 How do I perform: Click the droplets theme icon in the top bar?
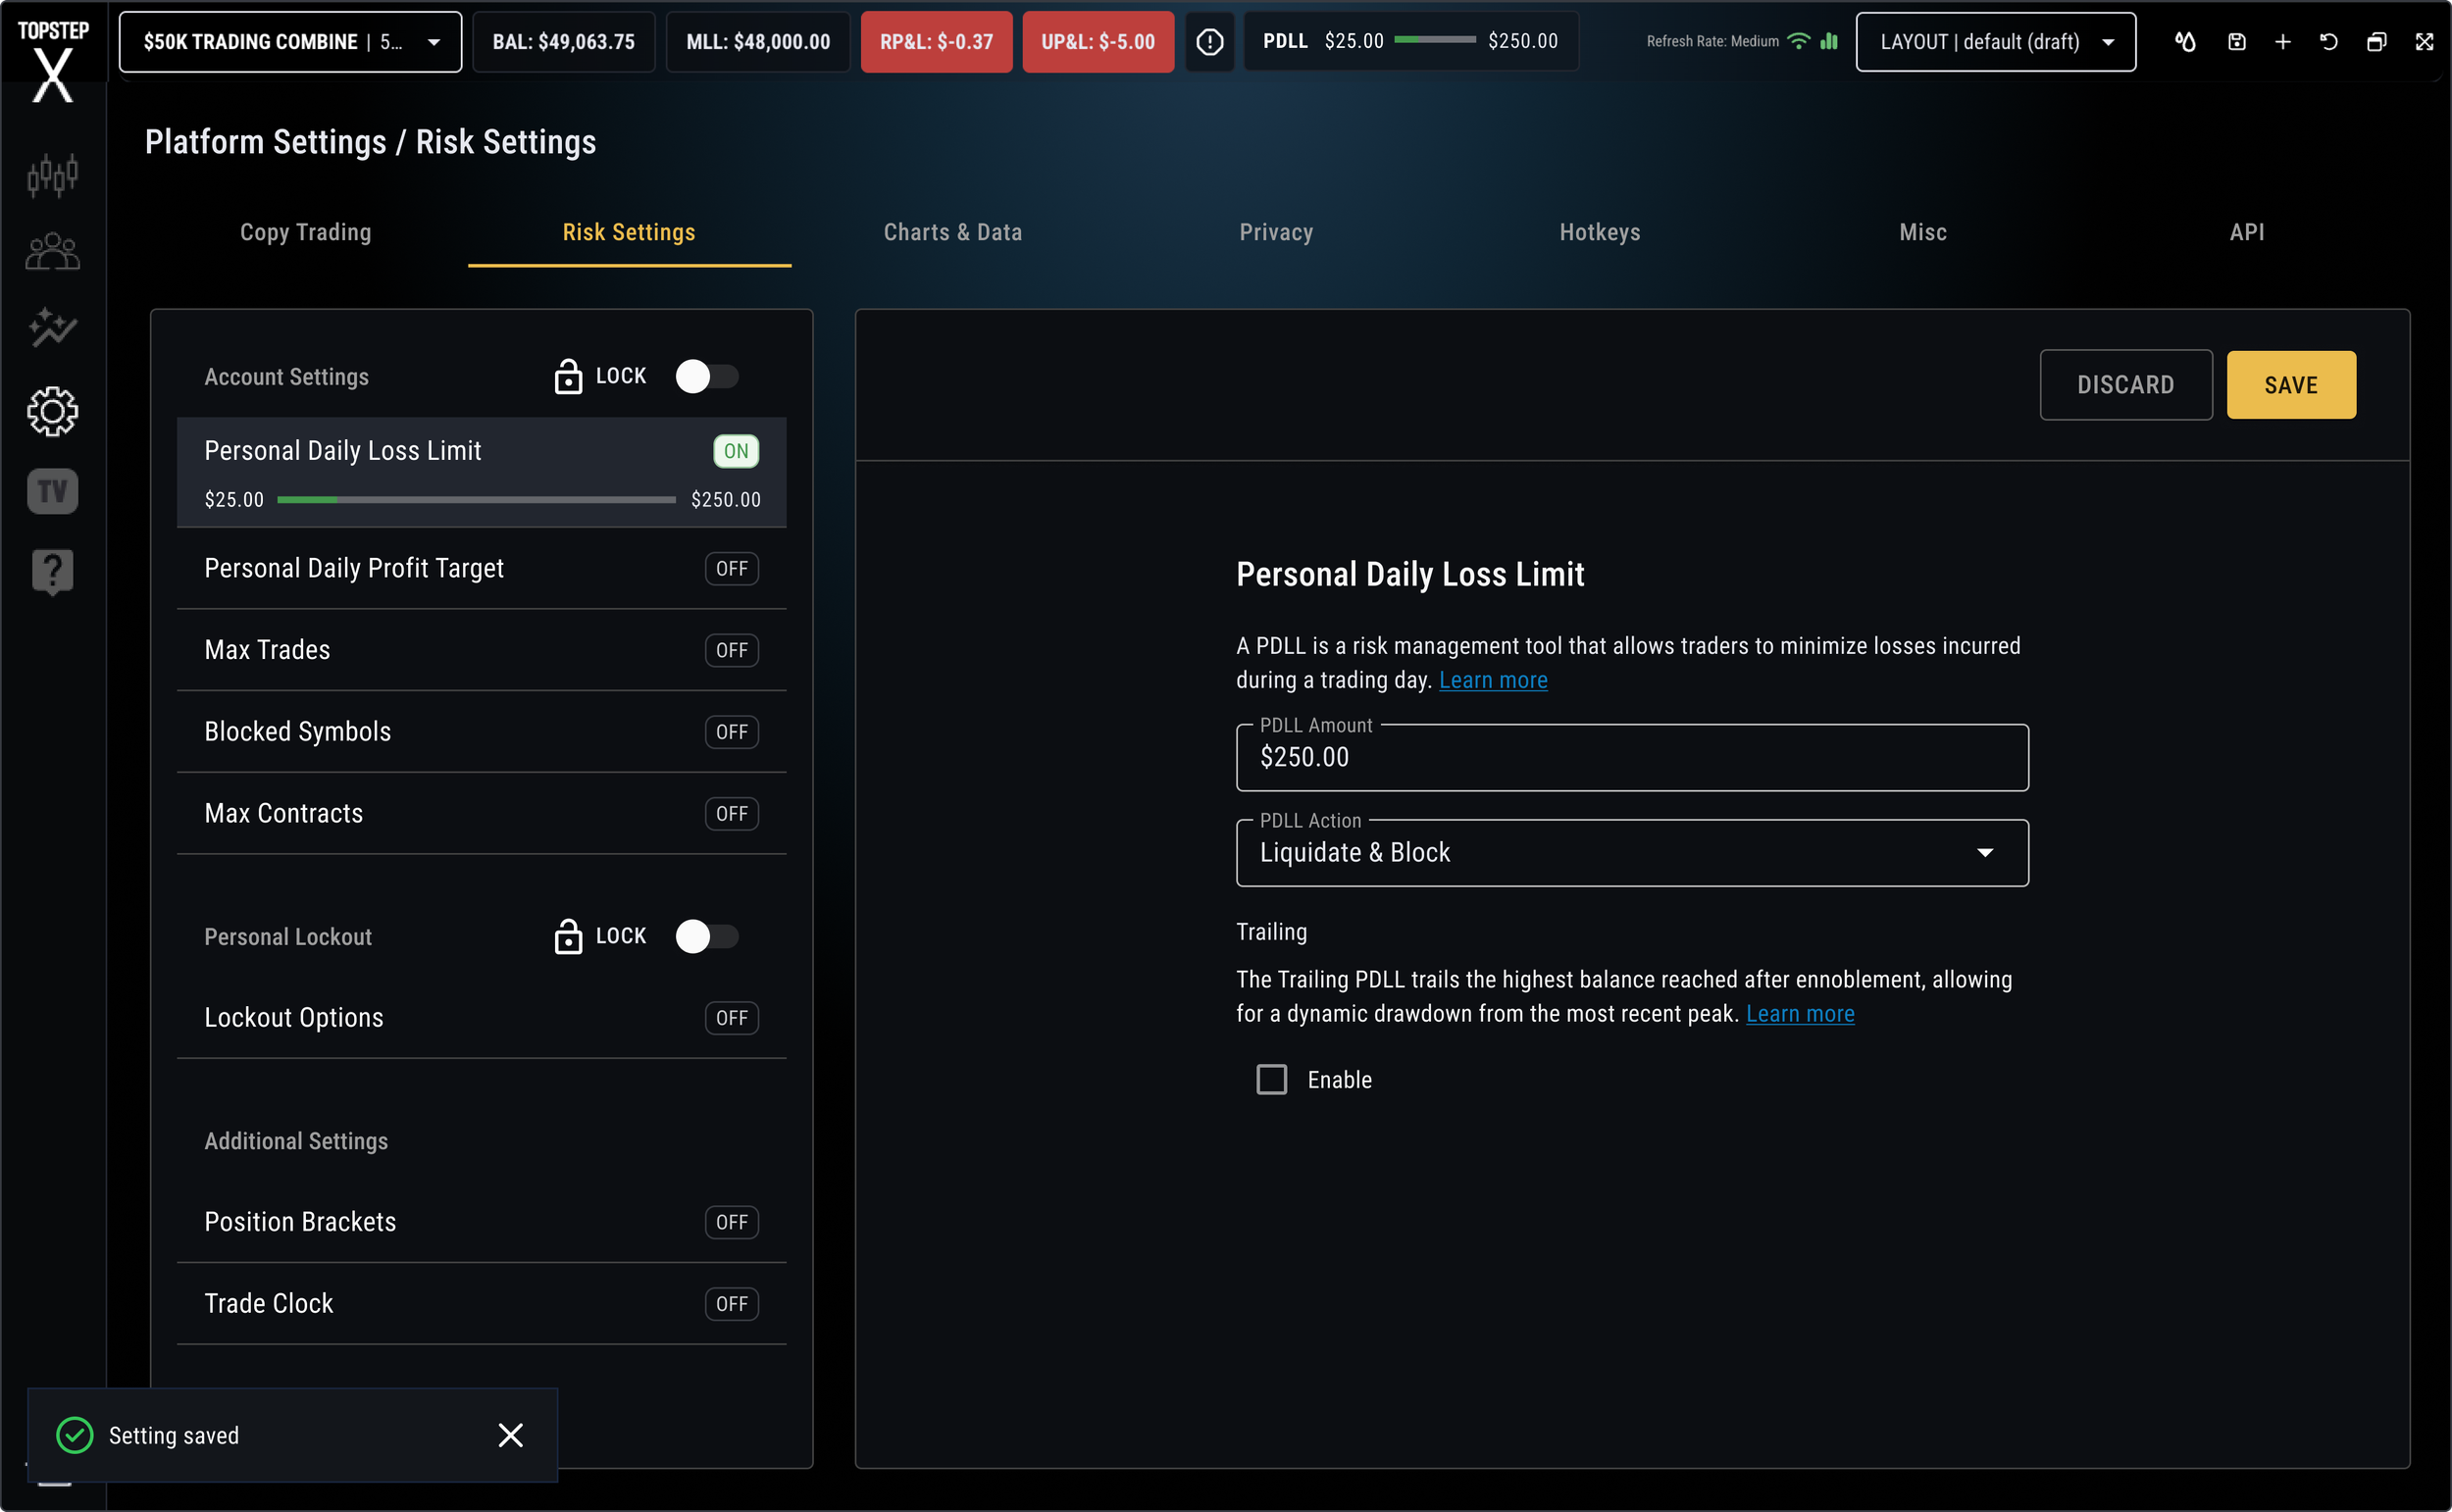tap(2185, 42)
